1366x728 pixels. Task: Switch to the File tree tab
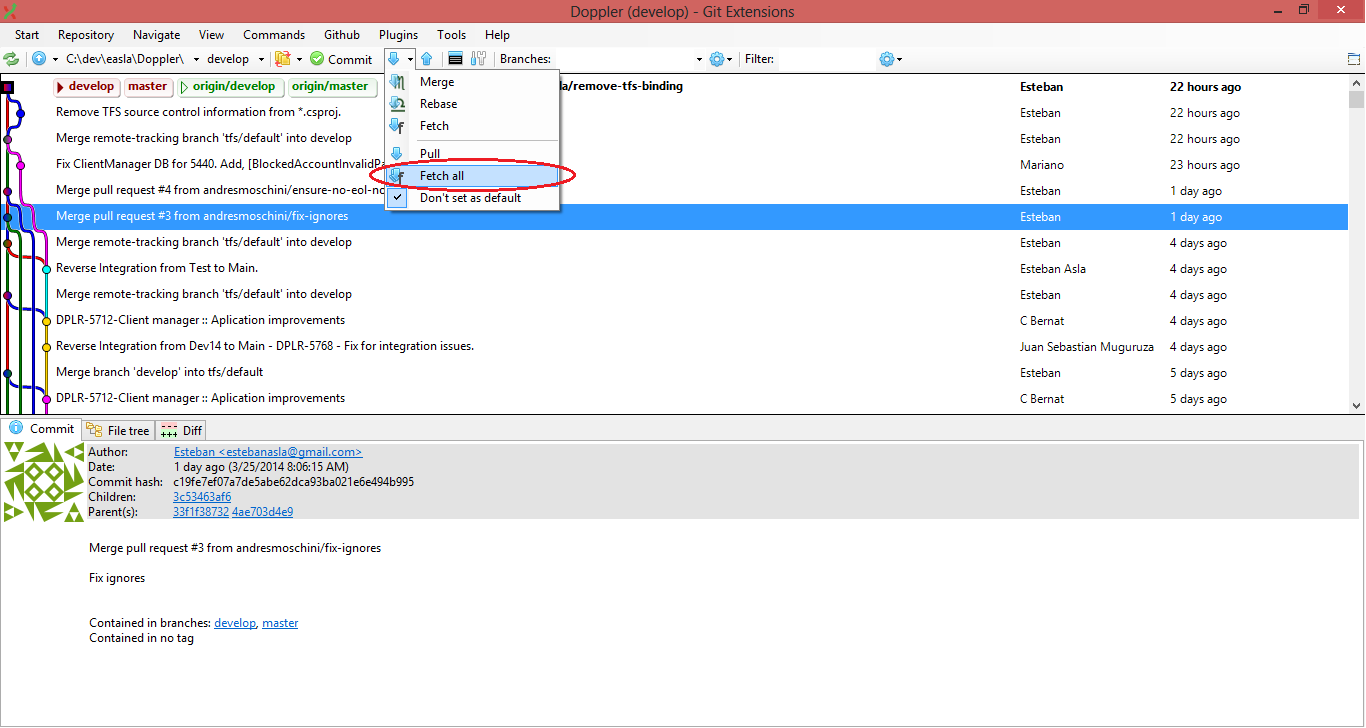click(118, 430)
